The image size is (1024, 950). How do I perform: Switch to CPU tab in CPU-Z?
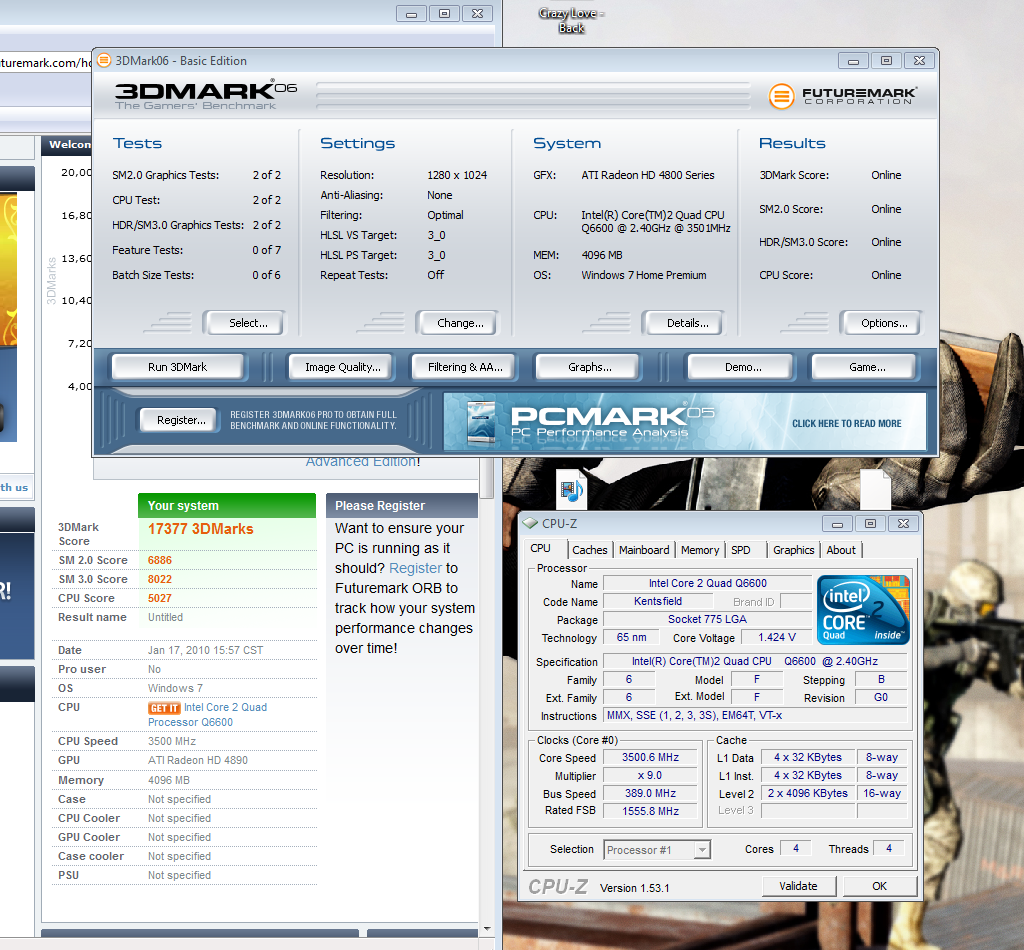[x=540, y=548]
